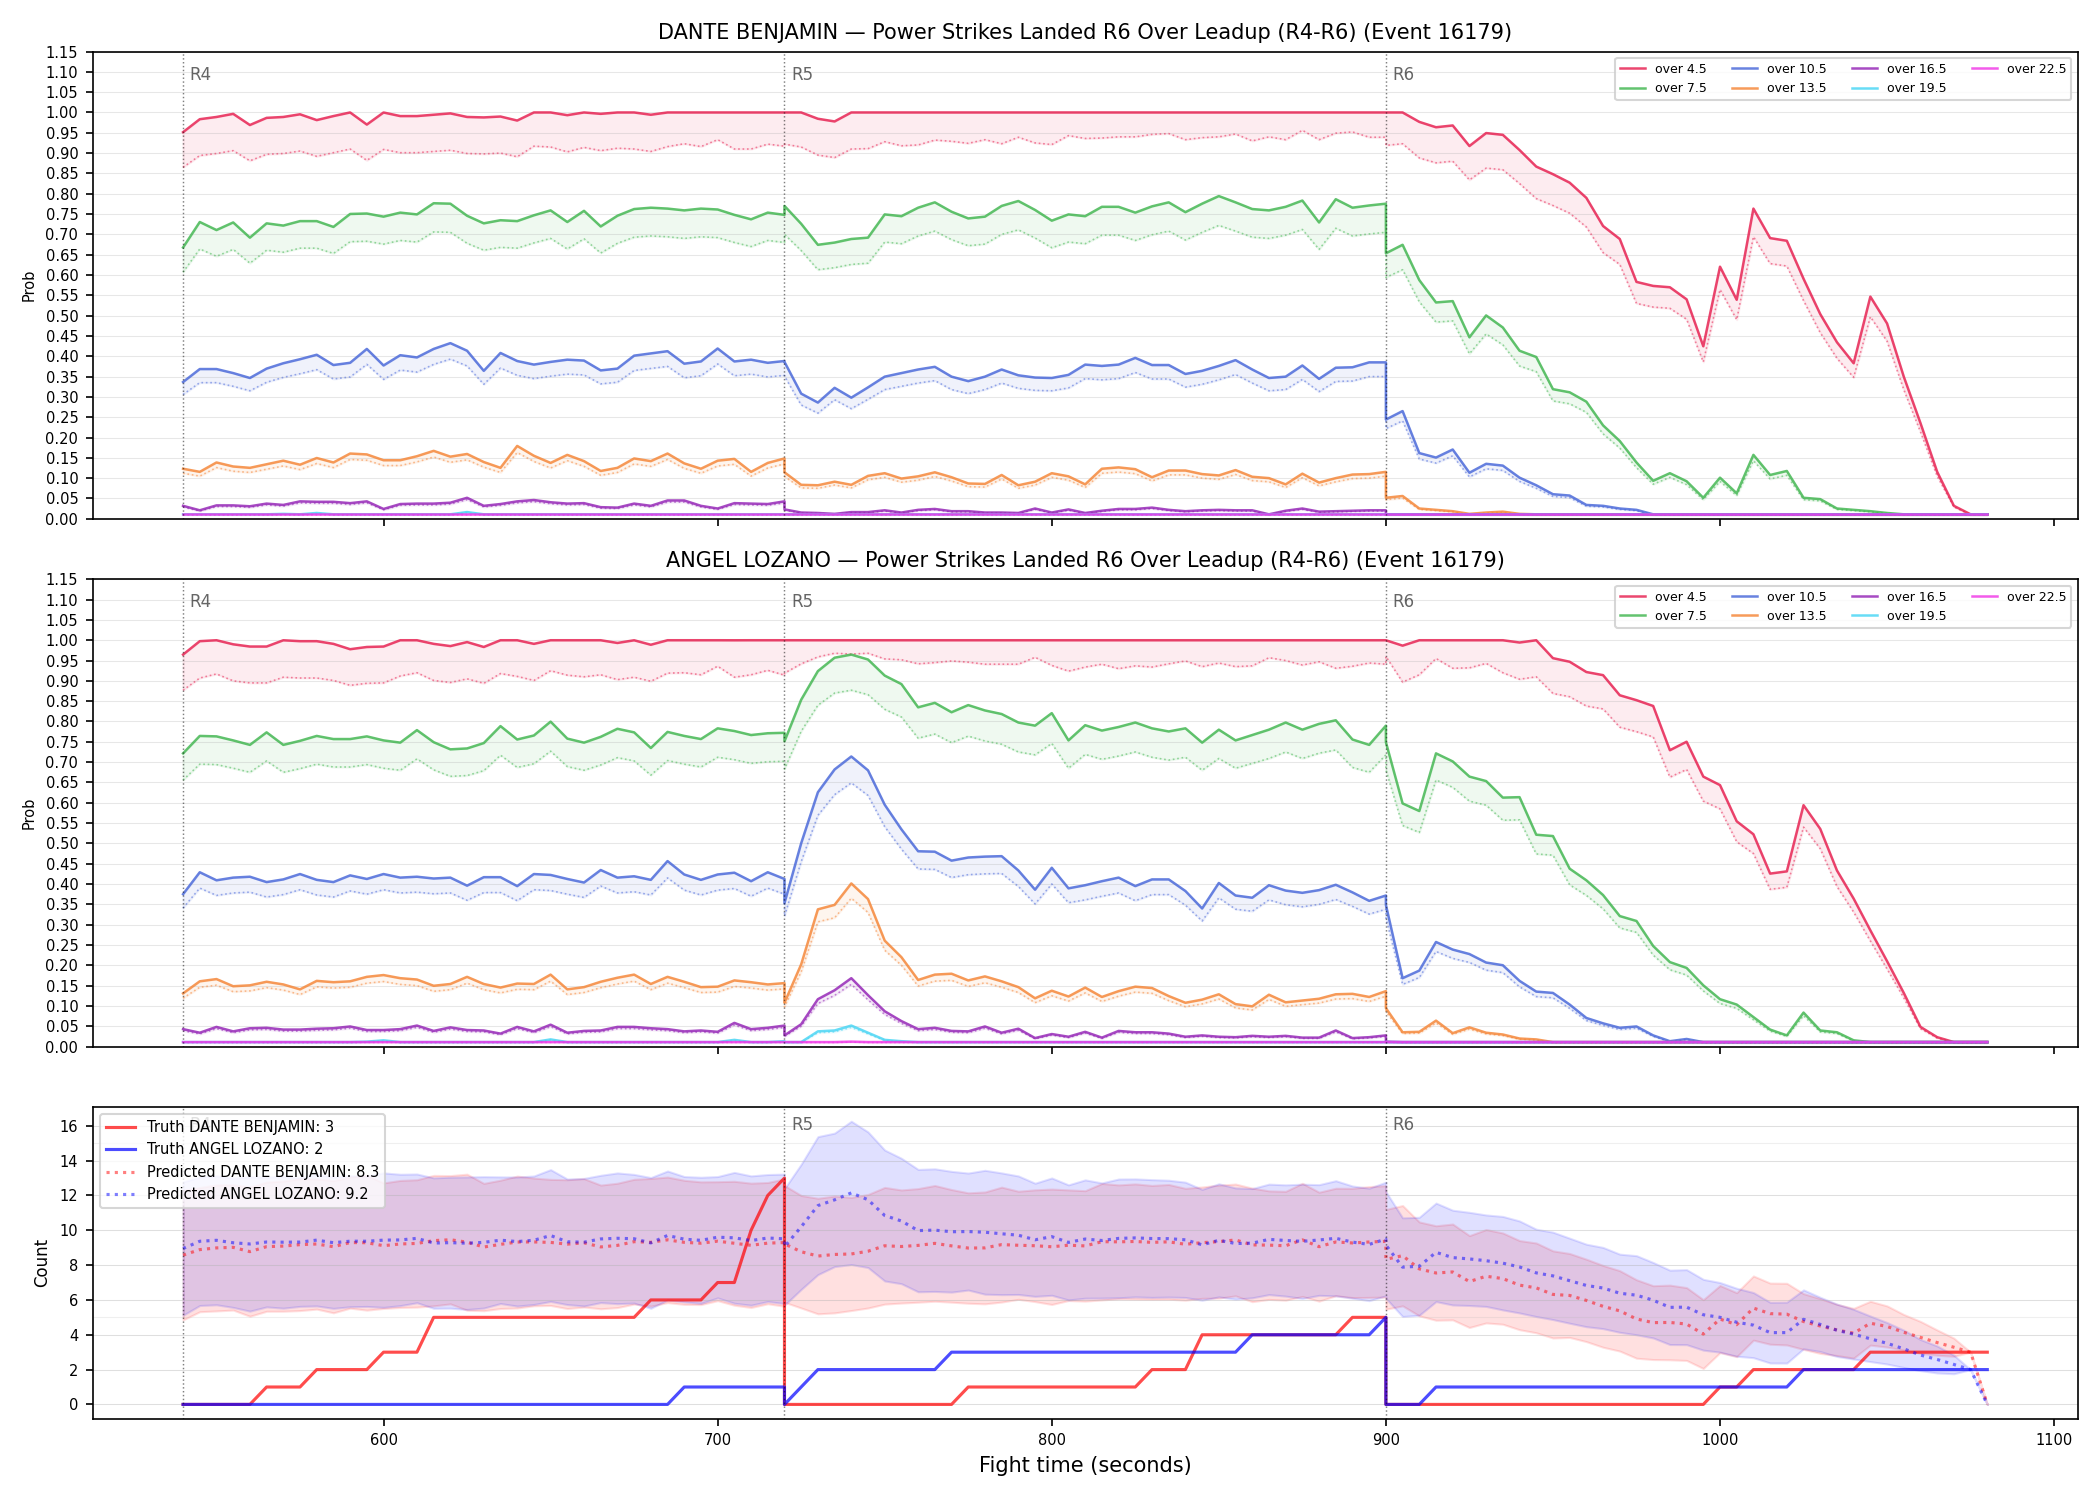The image size is (2100, 1500).
Task: Click the 600 tick label on x-axis
Action: pyautogui.click(x=384, y=1440)
